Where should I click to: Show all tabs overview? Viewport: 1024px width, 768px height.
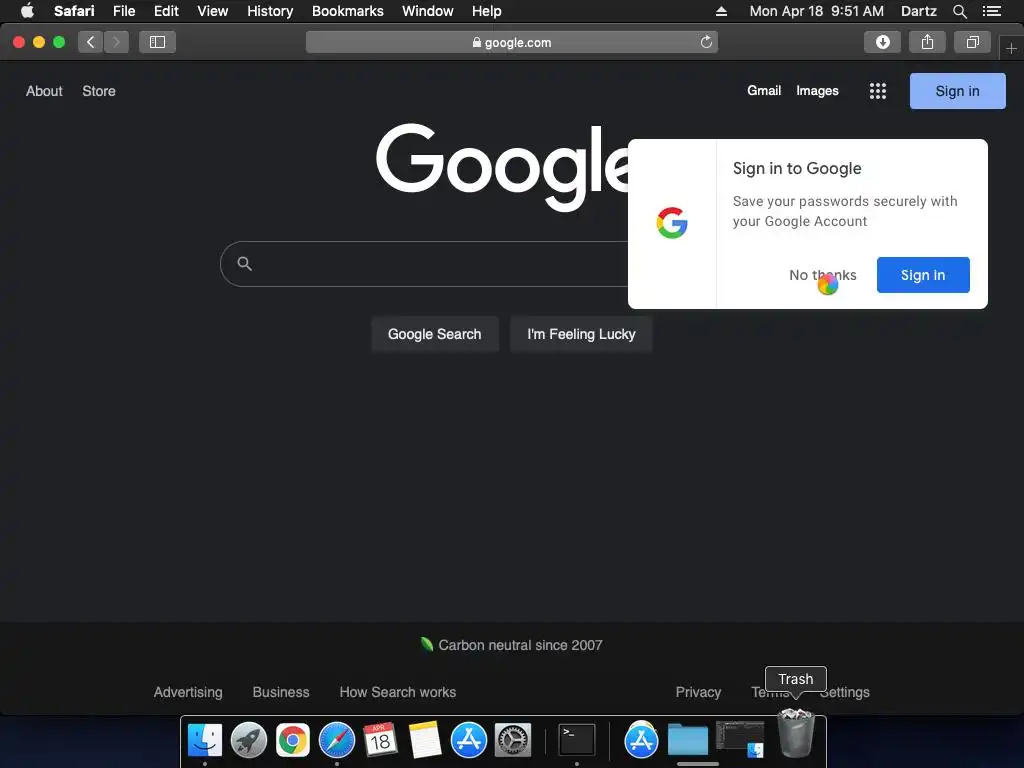click(972, 42)
